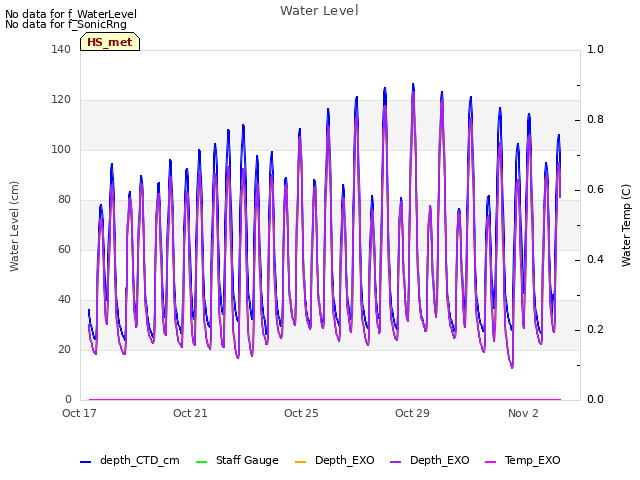Click the 40 left axis tick label
Image resolution: width=640 pixels, height=480 pixels.
click(x=64, y=300)
